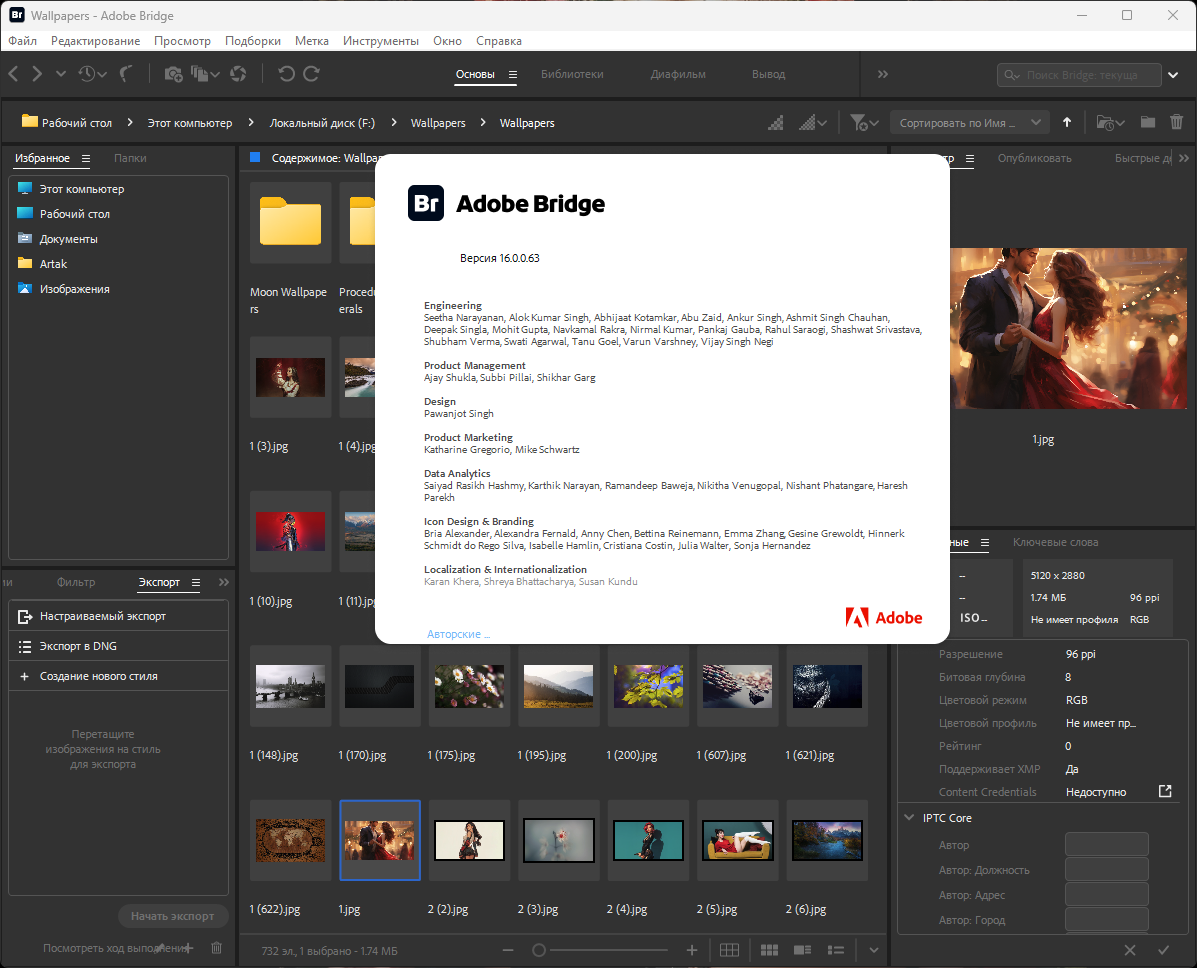
Task: Select Настраиваемый экспорт preset
Action: [x=118, y=616]
